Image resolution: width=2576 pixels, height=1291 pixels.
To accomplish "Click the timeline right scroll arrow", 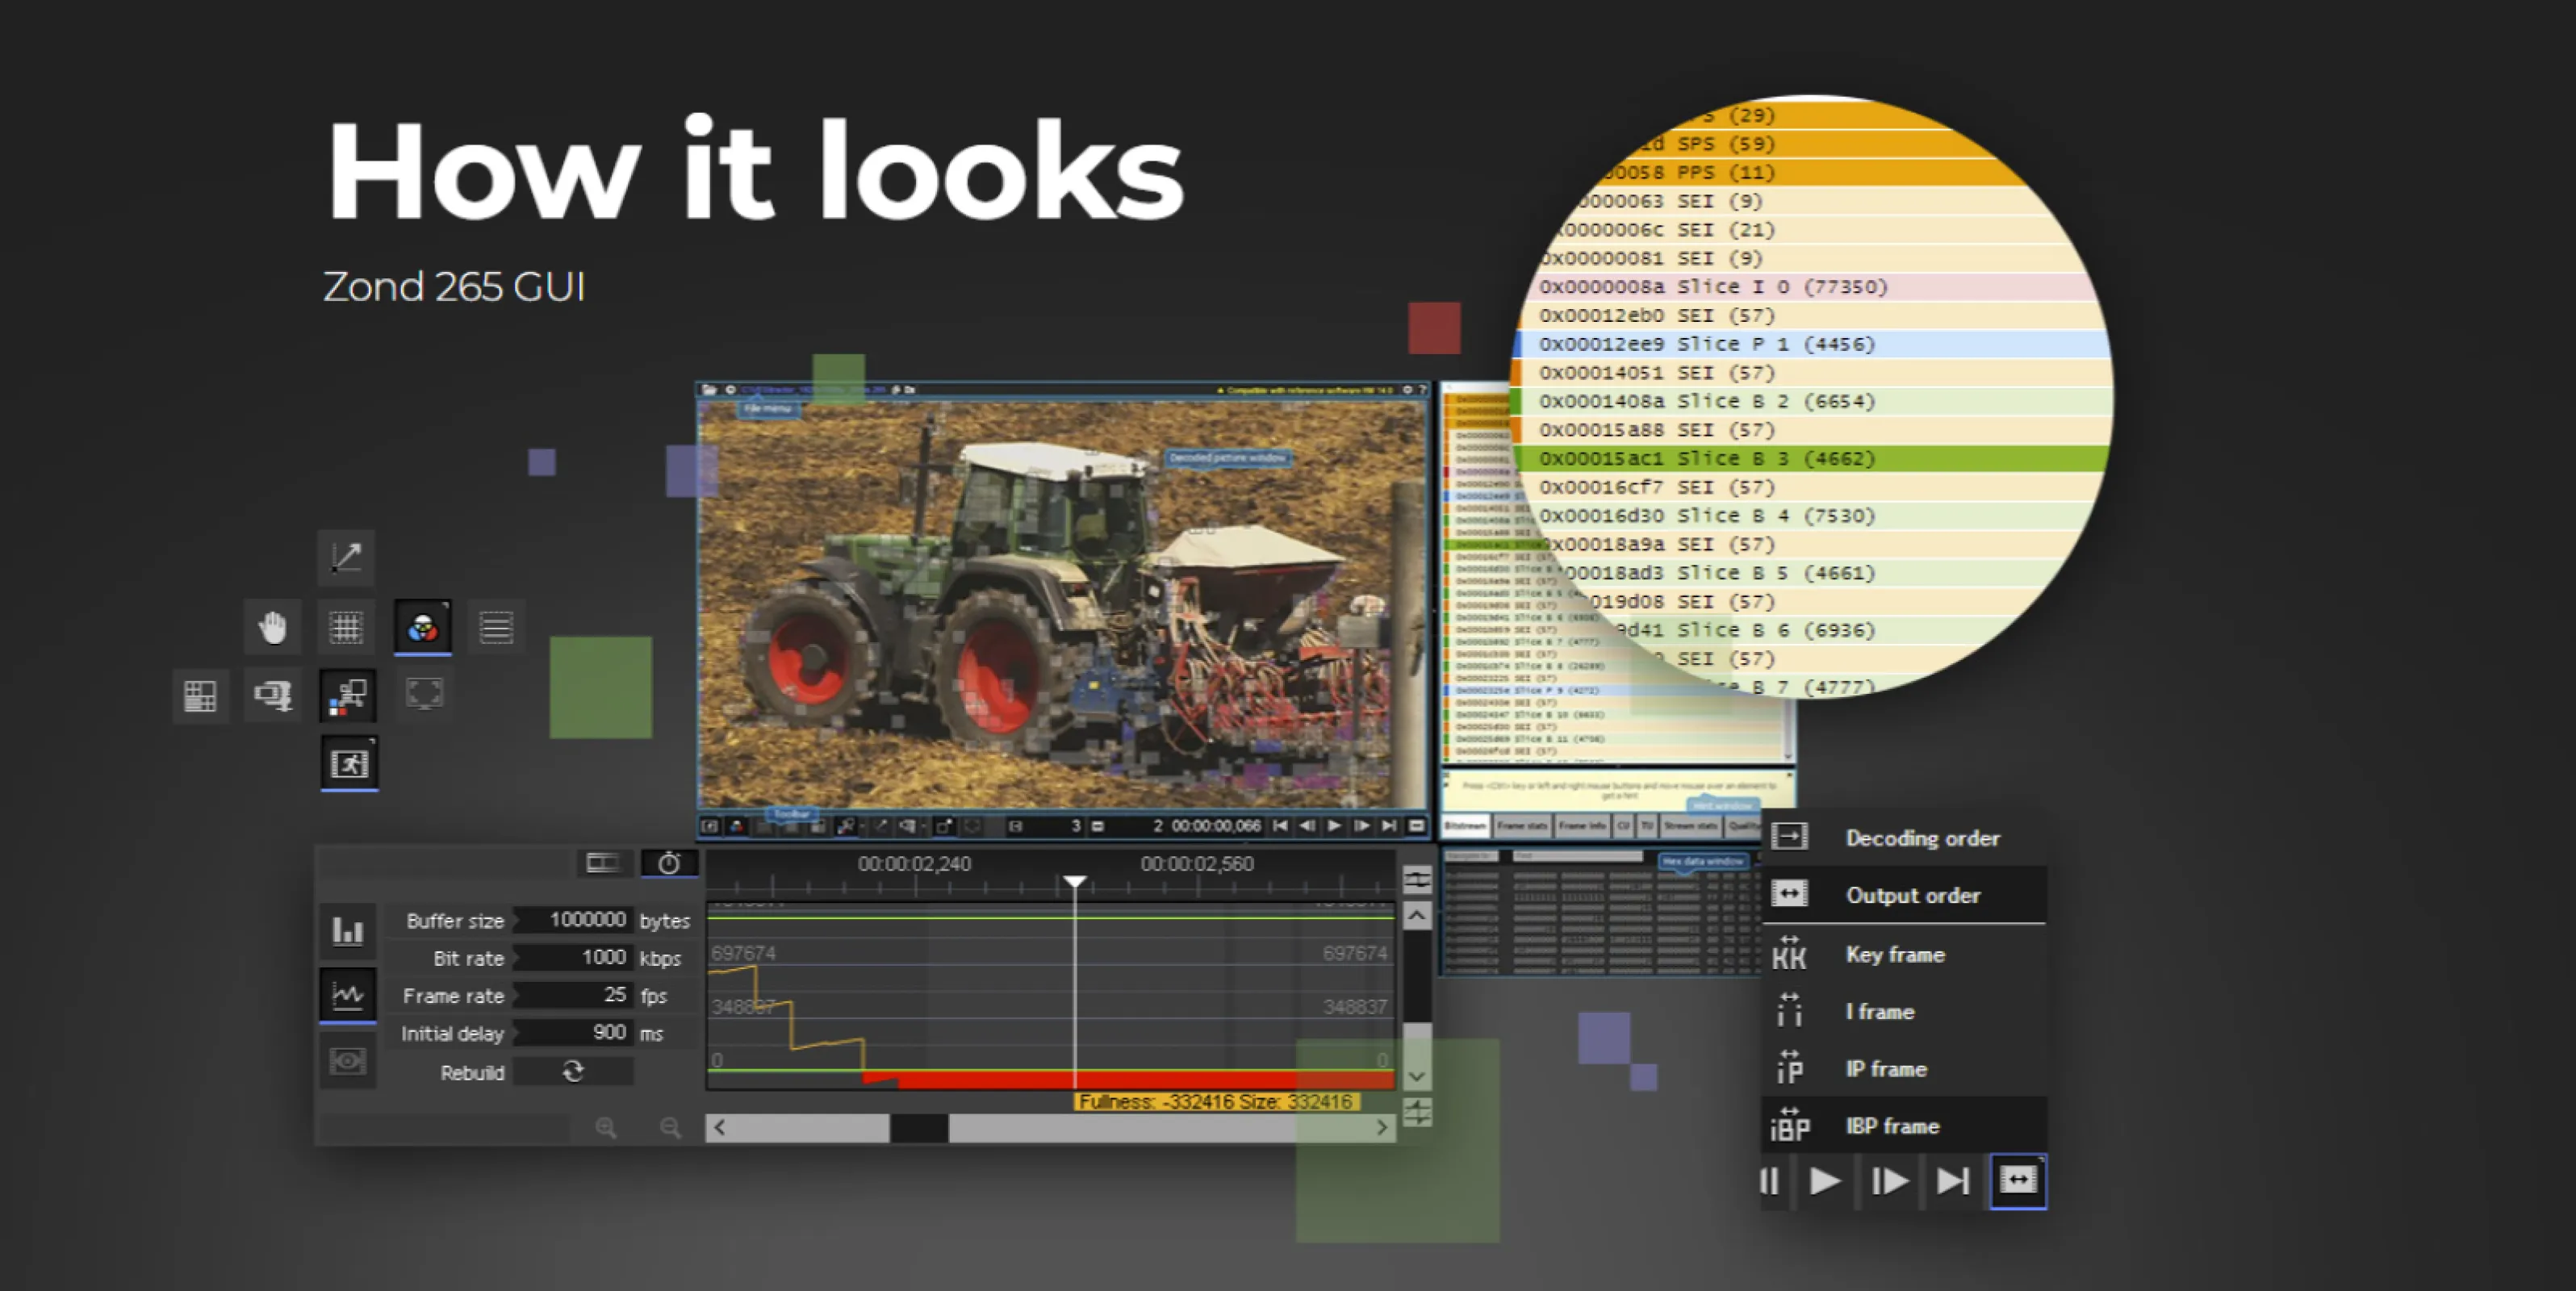I will point(1382,1127).
